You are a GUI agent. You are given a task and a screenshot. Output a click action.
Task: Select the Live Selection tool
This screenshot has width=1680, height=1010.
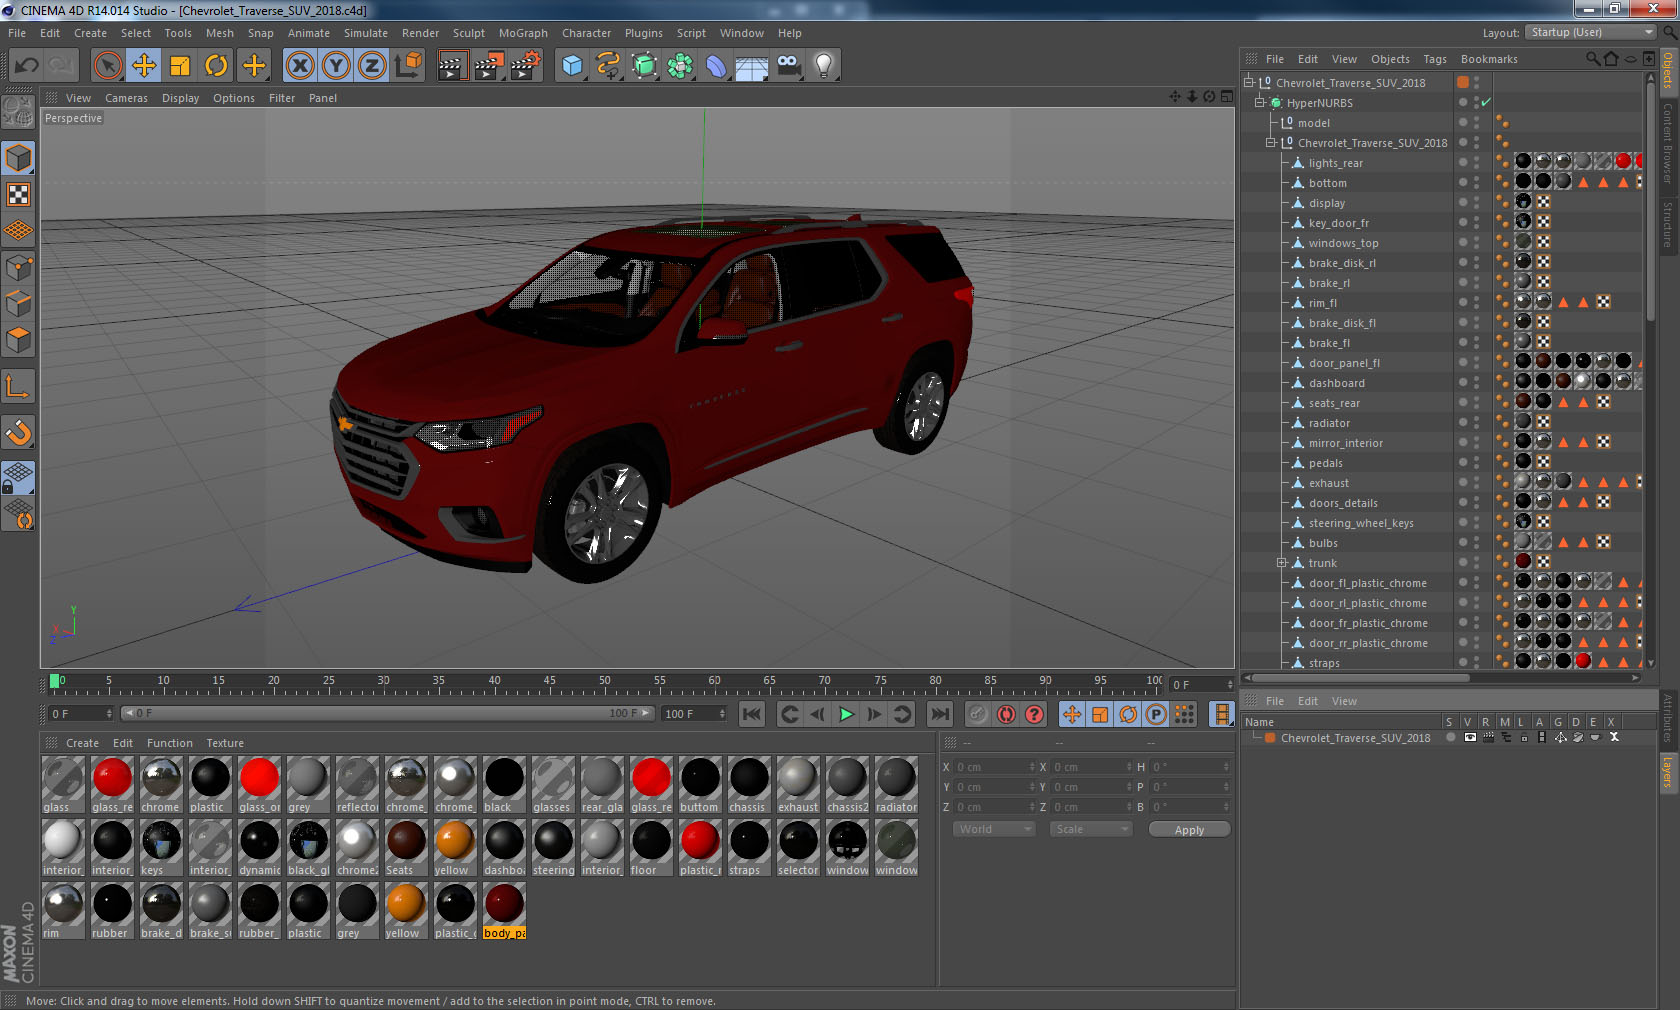coord(108,66)
